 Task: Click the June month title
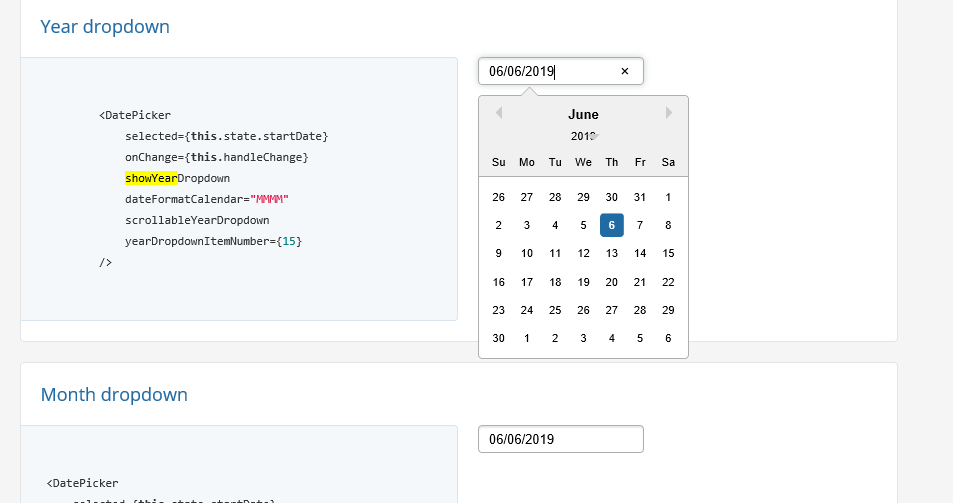[x=583, y=114]
